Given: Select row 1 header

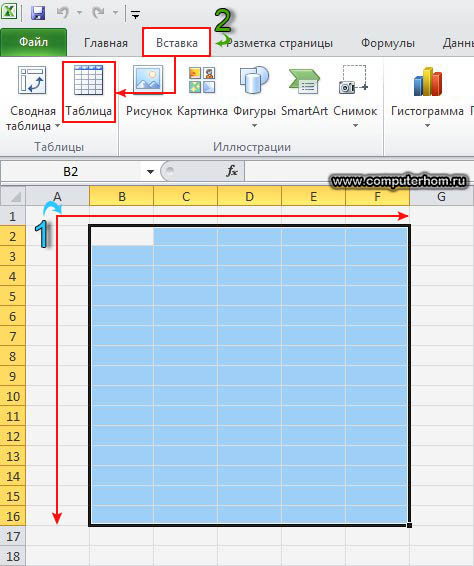Looking at the screenshot, I should tap(13, 216).
